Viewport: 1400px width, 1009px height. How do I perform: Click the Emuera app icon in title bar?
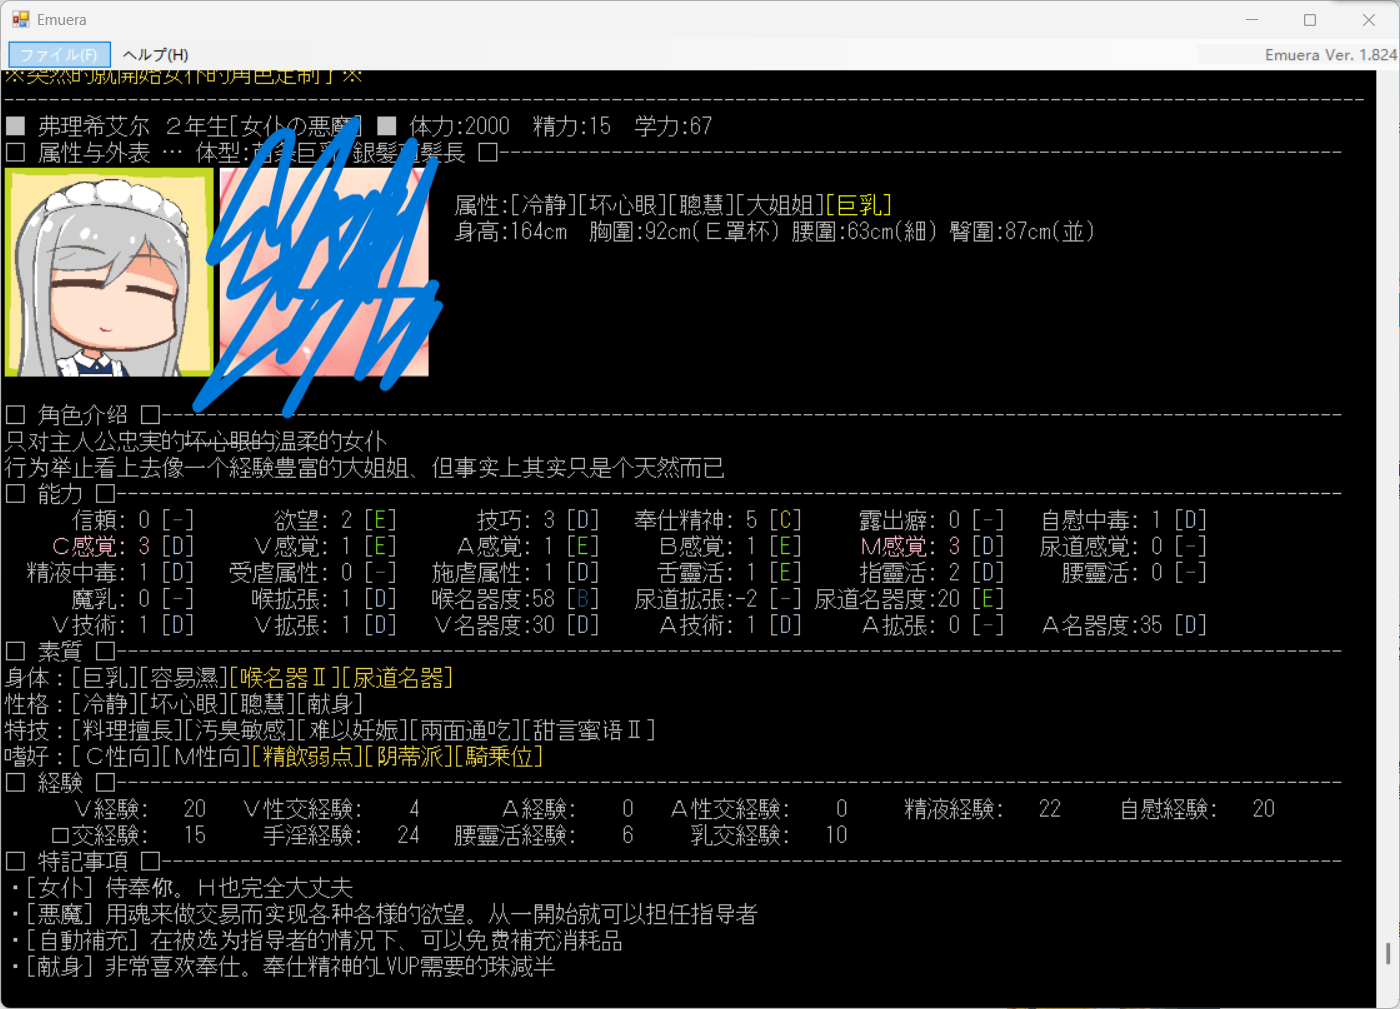(20, 19)
